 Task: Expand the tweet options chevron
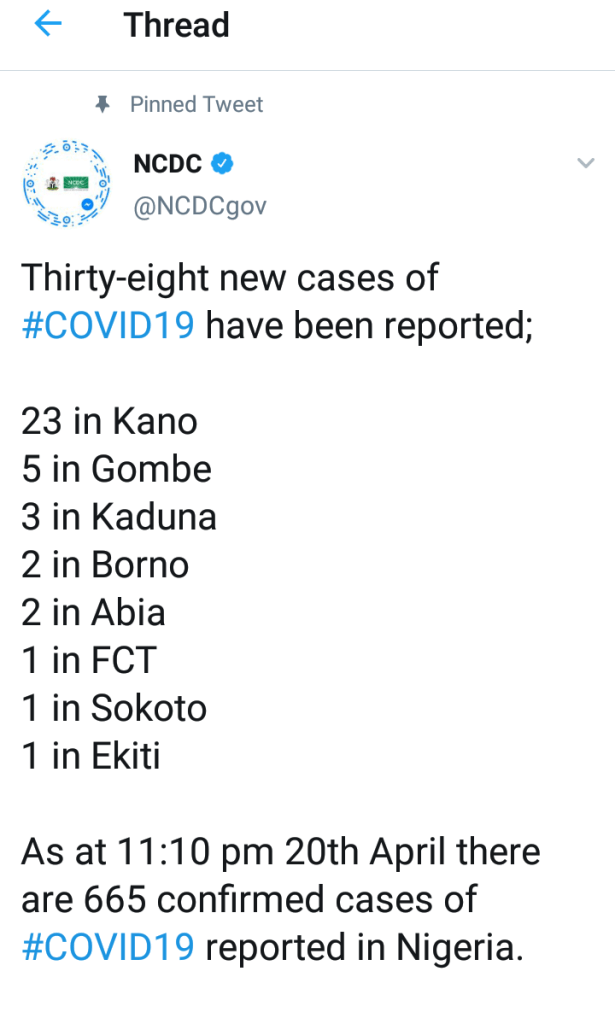pos(585,163)
